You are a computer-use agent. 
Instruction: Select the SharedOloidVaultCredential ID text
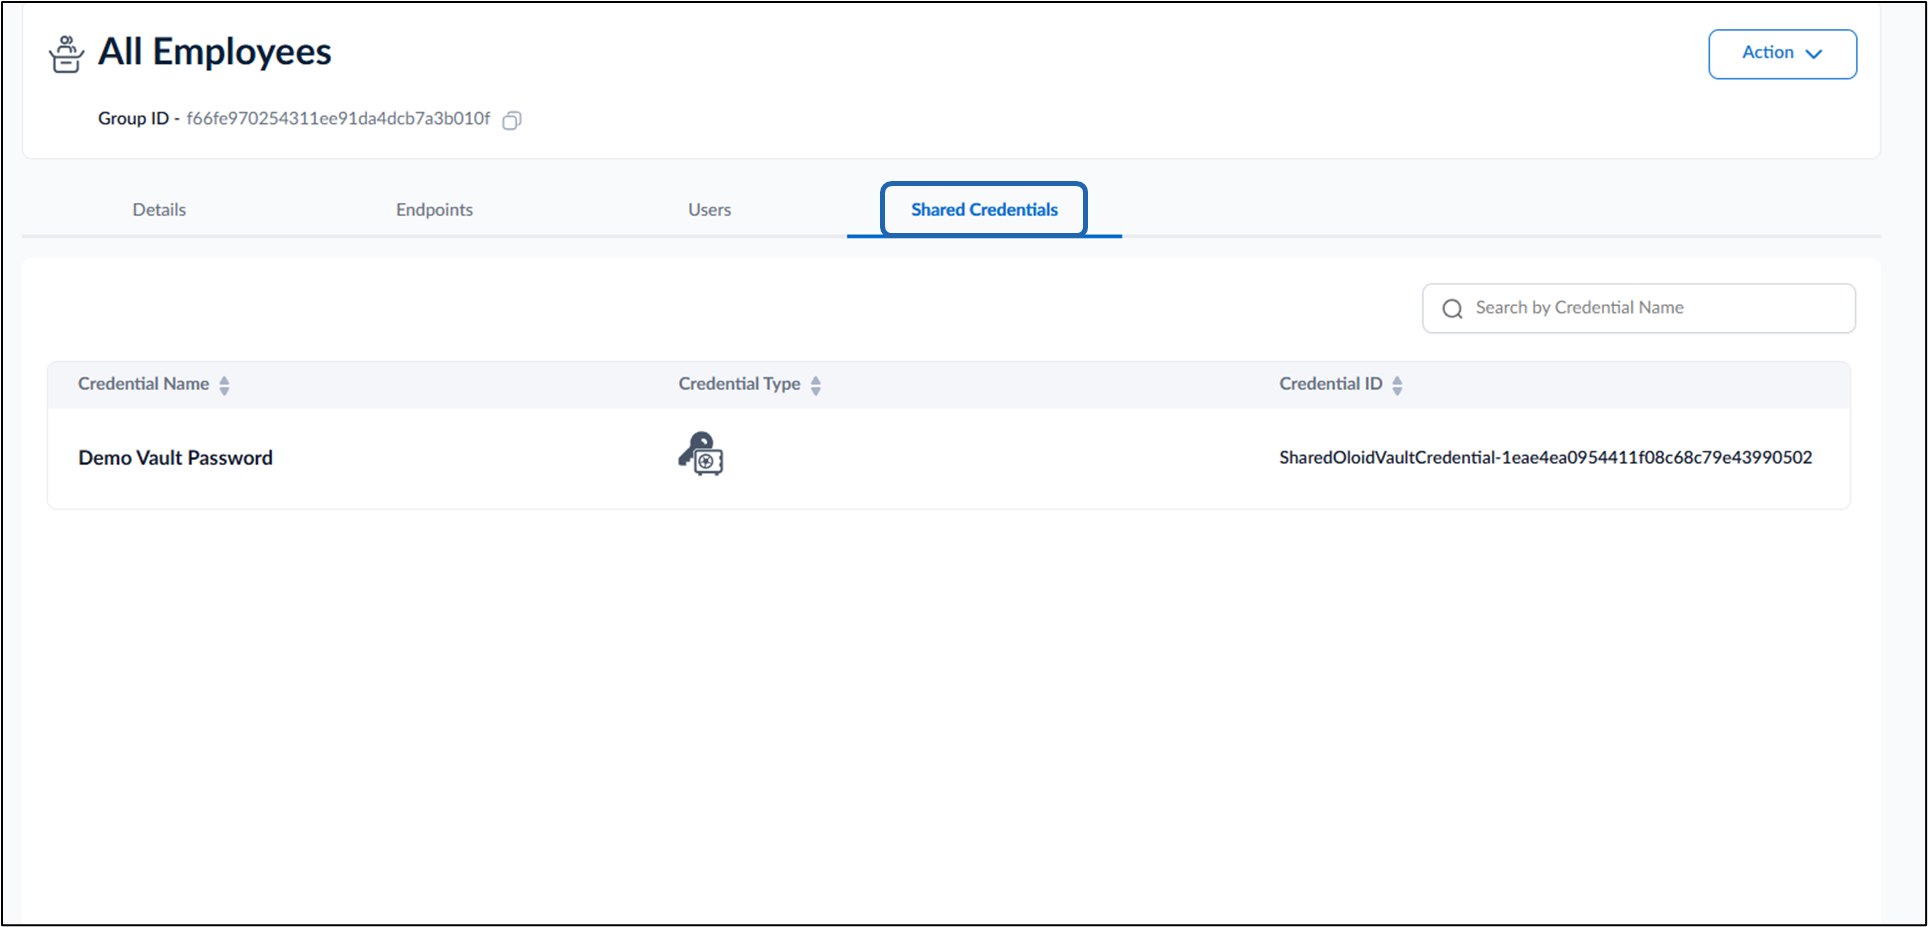(x=1545, y=457)
